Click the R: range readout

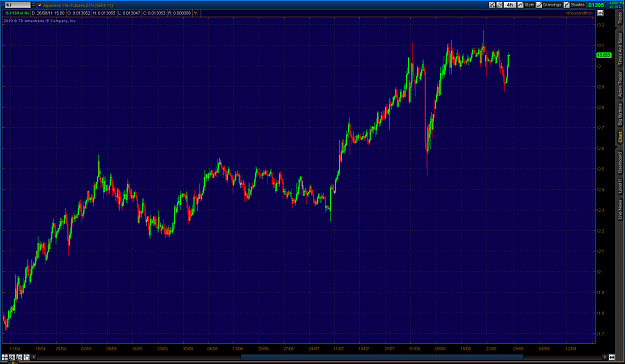pos(179,13)
